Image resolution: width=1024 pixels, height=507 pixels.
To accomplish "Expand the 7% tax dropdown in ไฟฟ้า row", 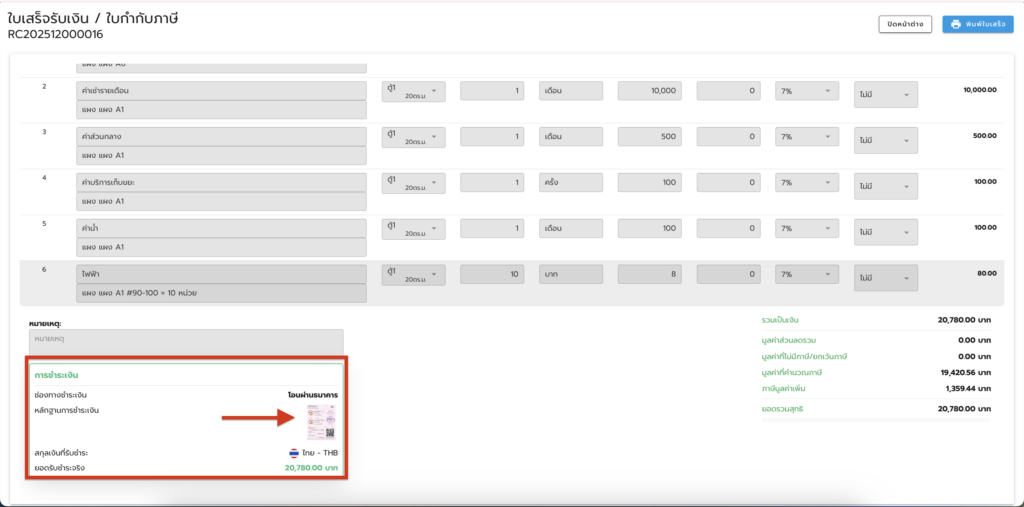I will click(807, 273).
